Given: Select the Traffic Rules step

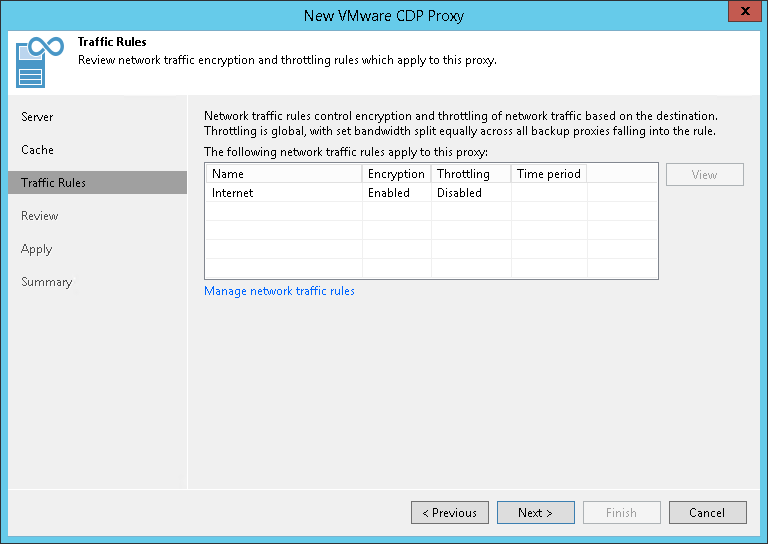Looking at the screenshot, I should coord(54,183).
